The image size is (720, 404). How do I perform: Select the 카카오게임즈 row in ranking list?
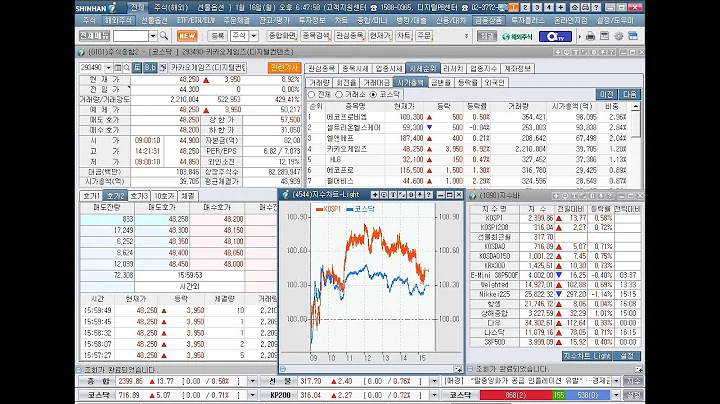click(468, 149)
